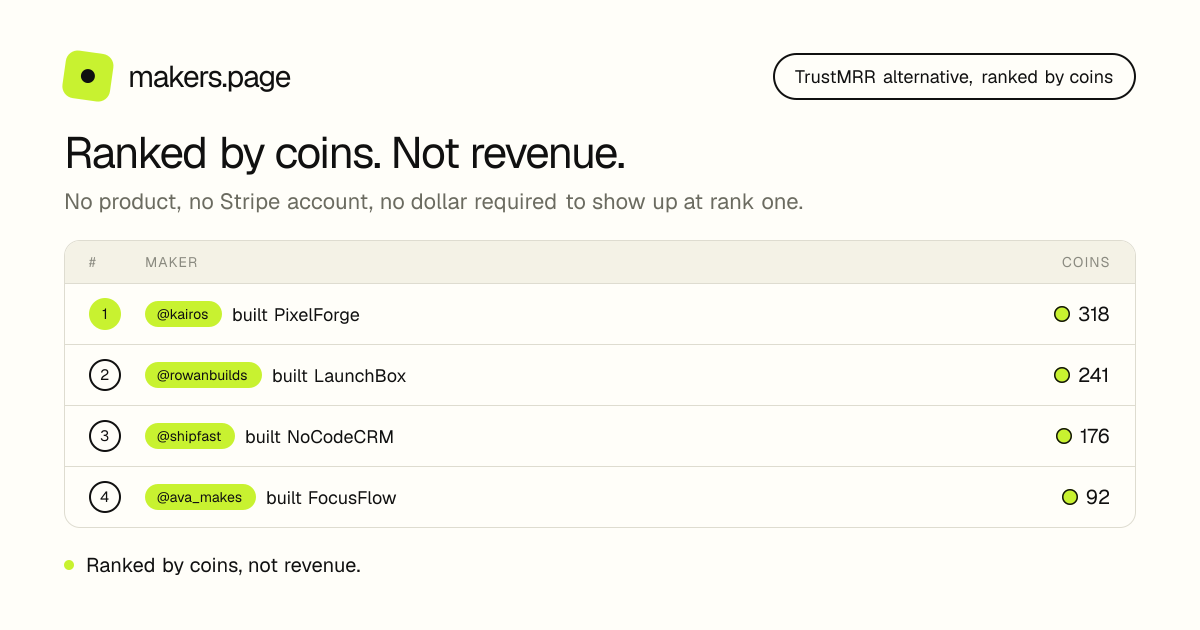Click the subtitle about no Stripe account
The height and width of the screenshot is (630, 1200).
point(434,202)
